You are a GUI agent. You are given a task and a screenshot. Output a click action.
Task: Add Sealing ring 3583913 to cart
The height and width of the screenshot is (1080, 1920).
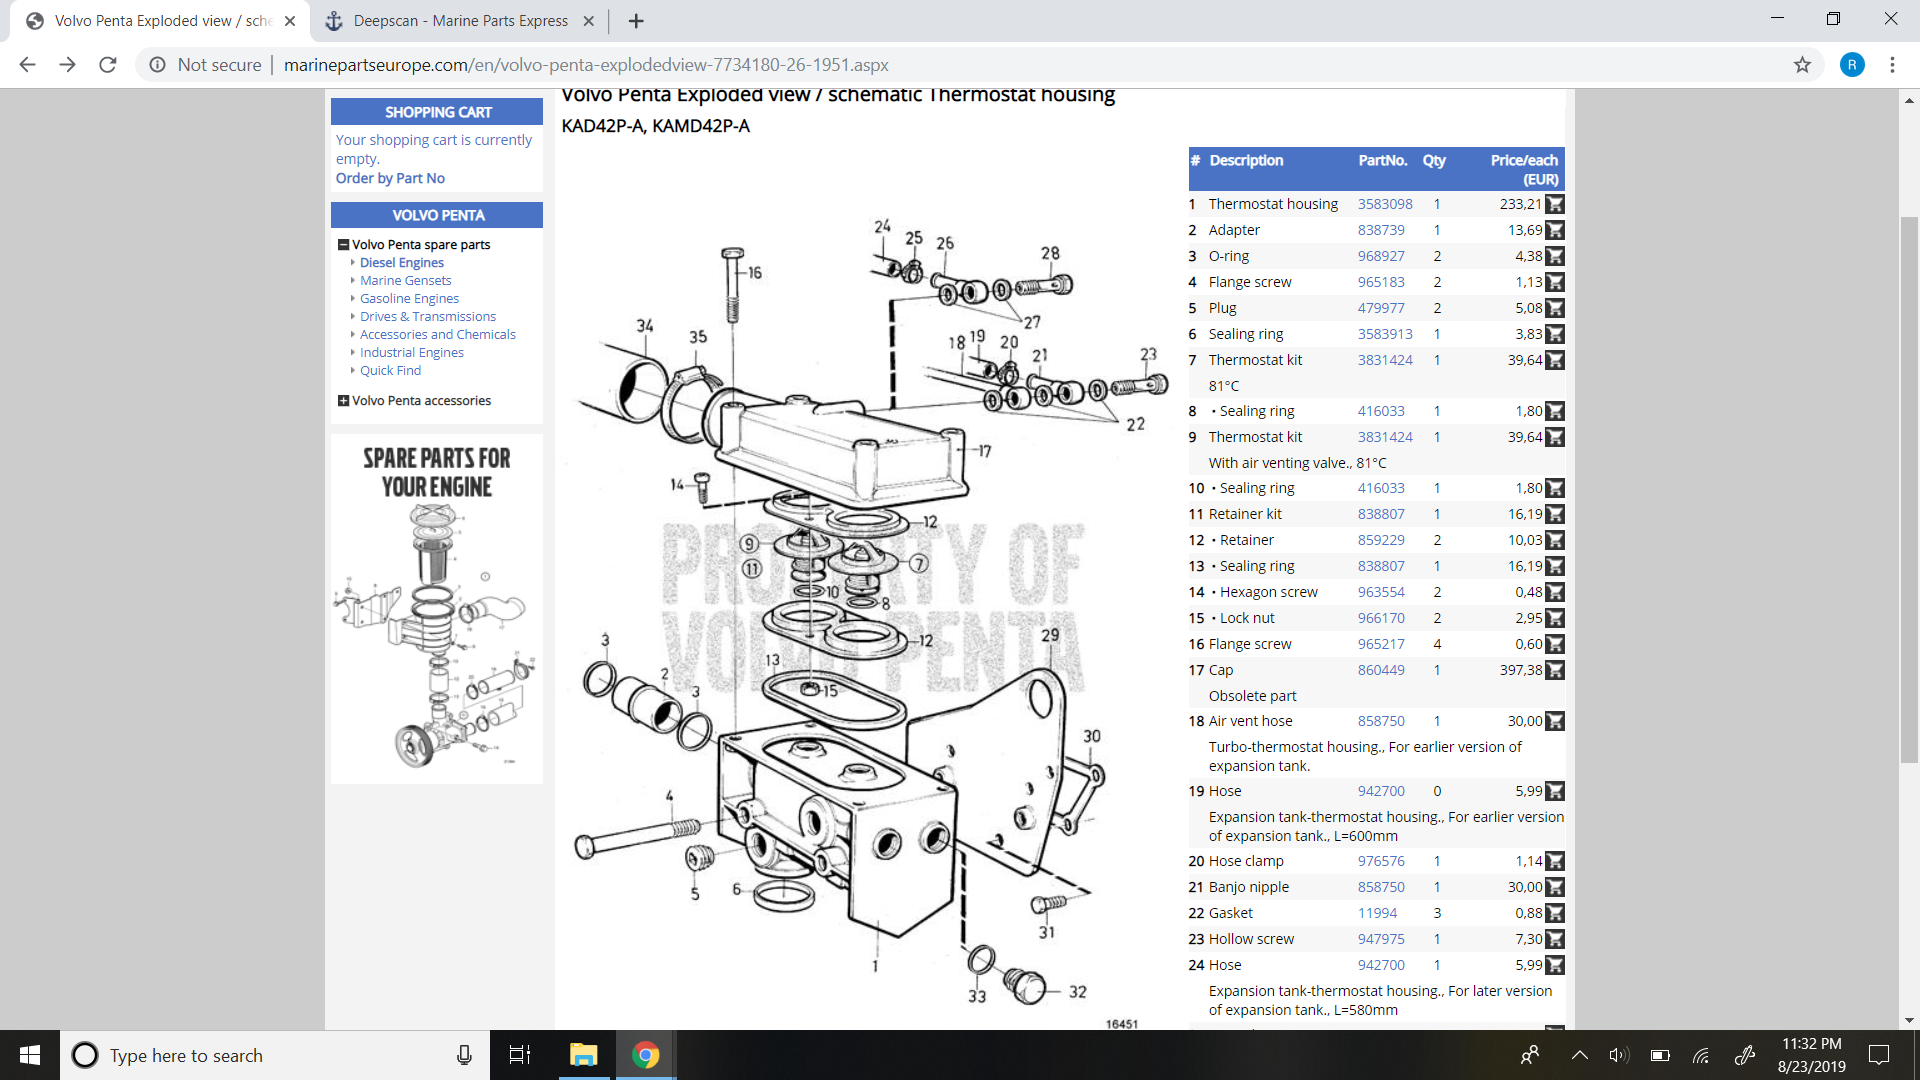(x=1555, y=334)
